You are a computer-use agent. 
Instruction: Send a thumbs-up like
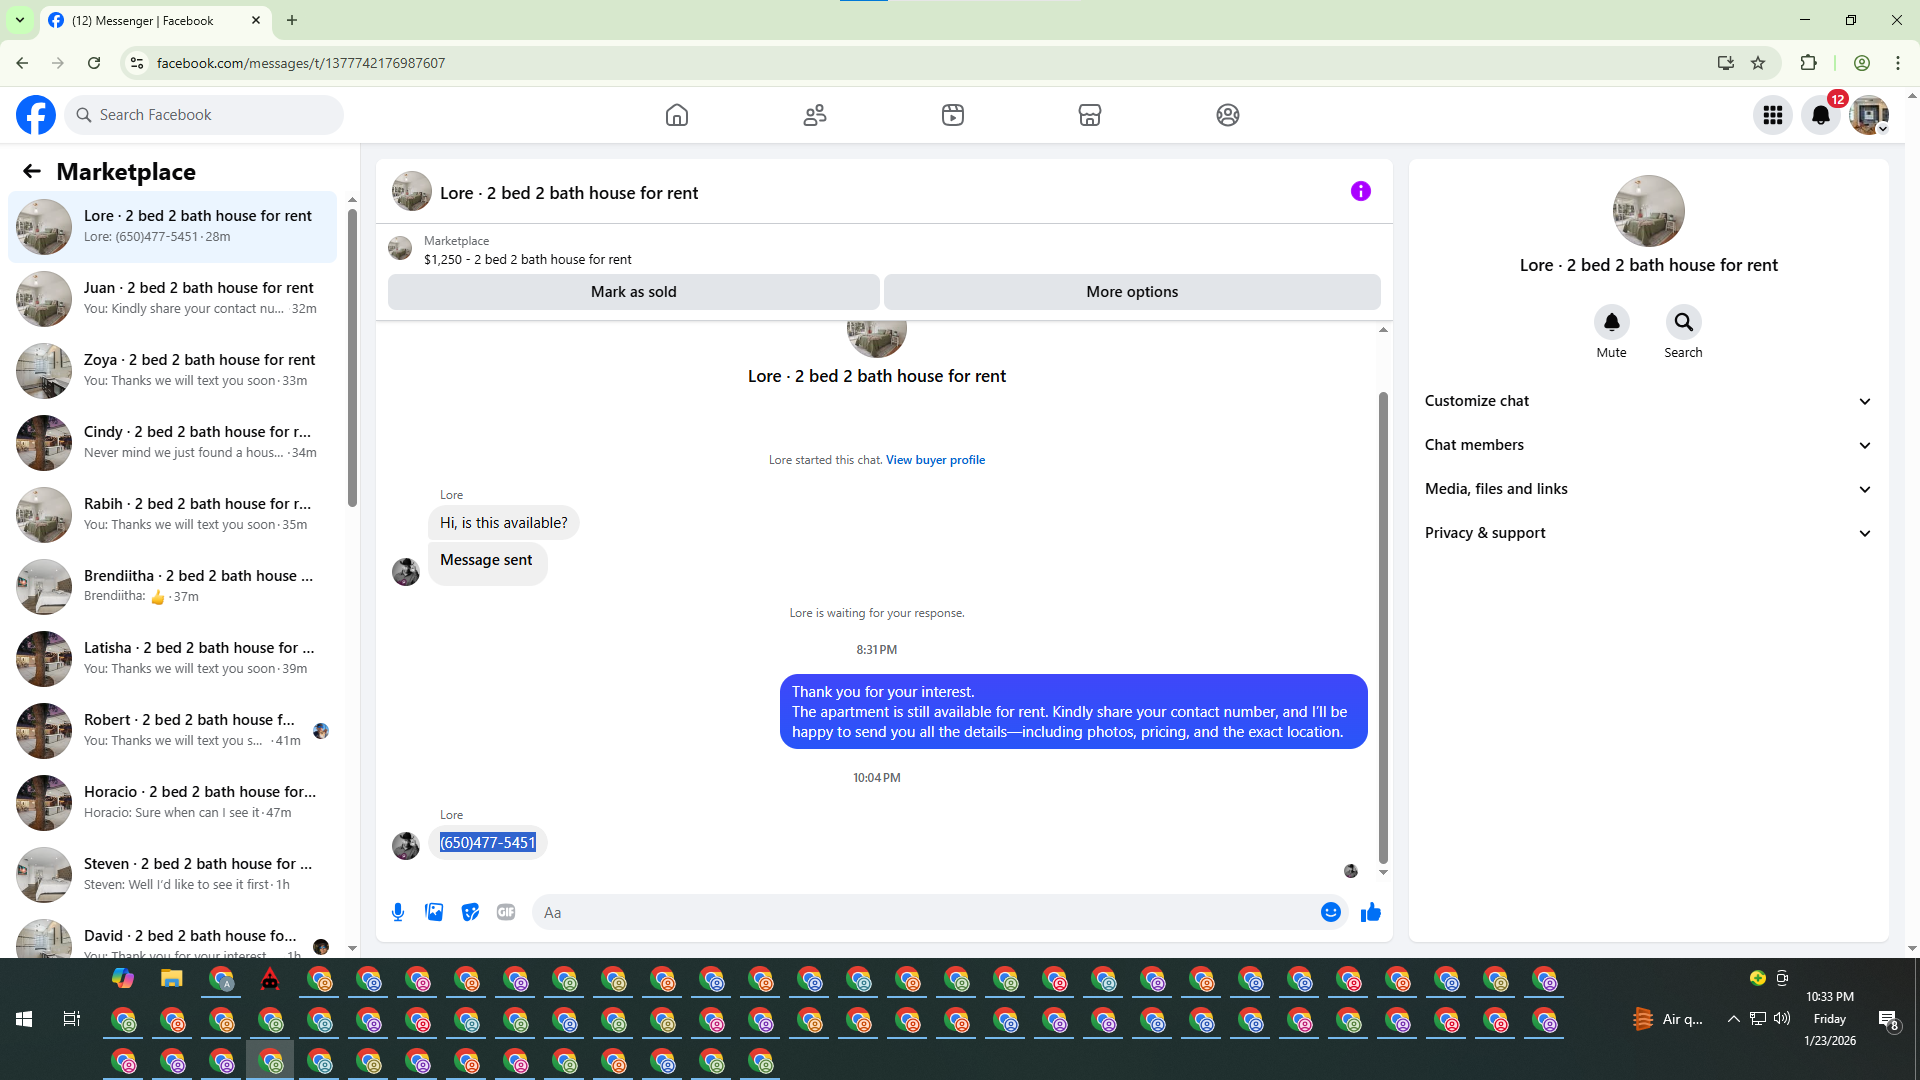pyautogui.click(x=1371, y=912)
